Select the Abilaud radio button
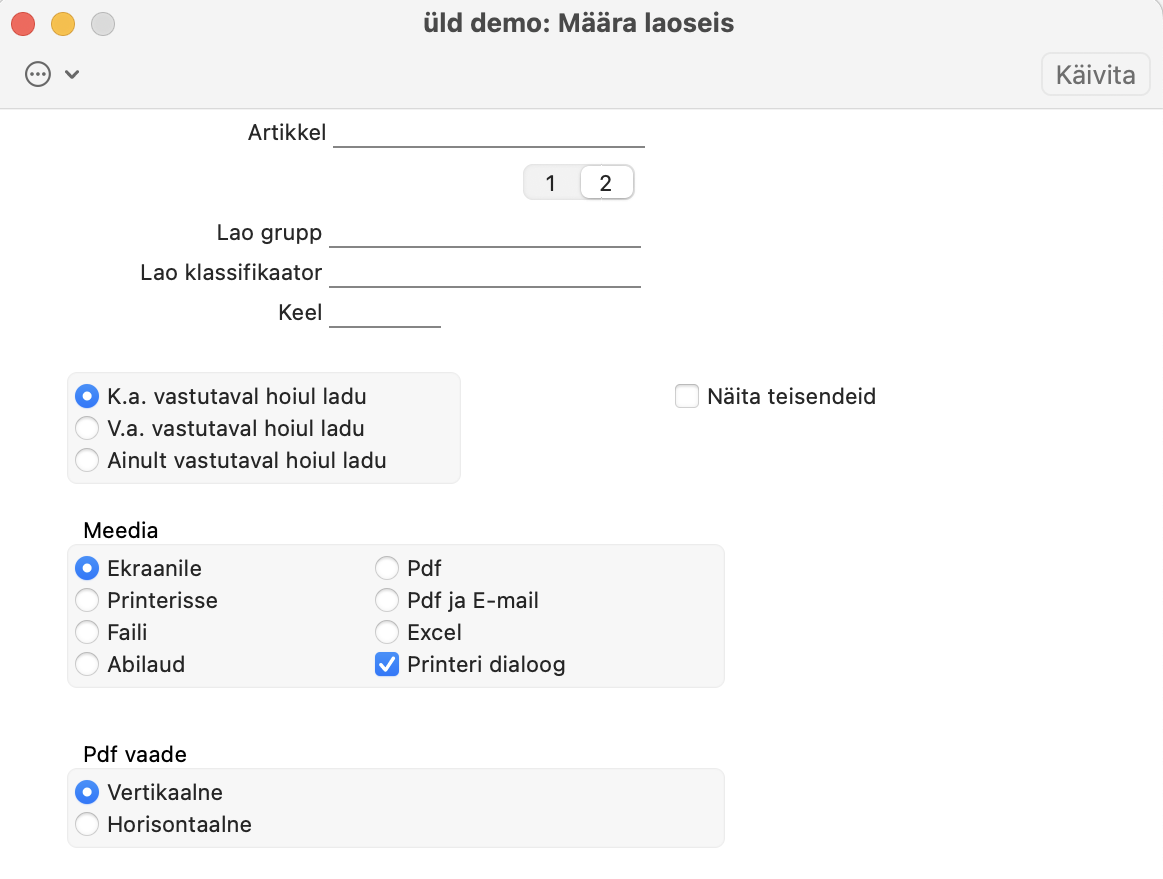This screenshot has width=1163, height=879. point(88,665)
